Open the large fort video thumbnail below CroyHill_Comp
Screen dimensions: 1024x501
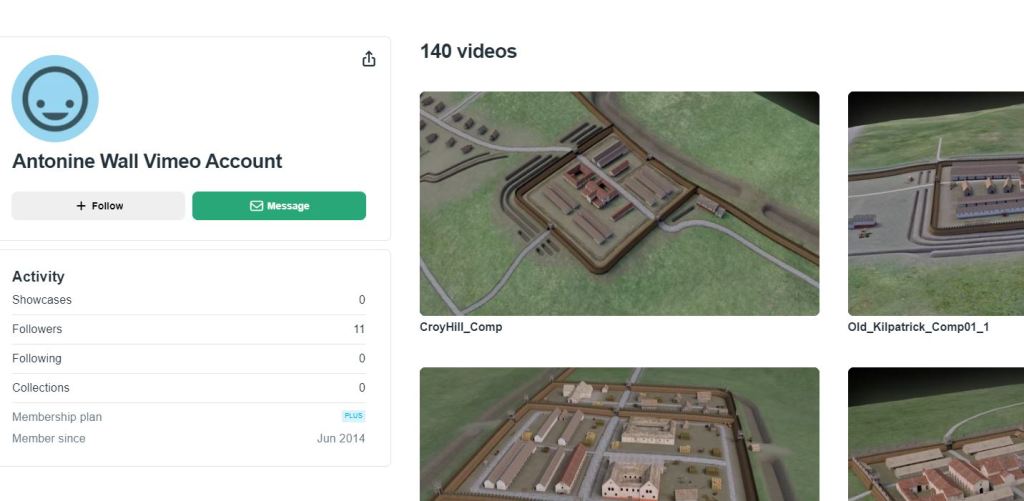click(619, 434)
